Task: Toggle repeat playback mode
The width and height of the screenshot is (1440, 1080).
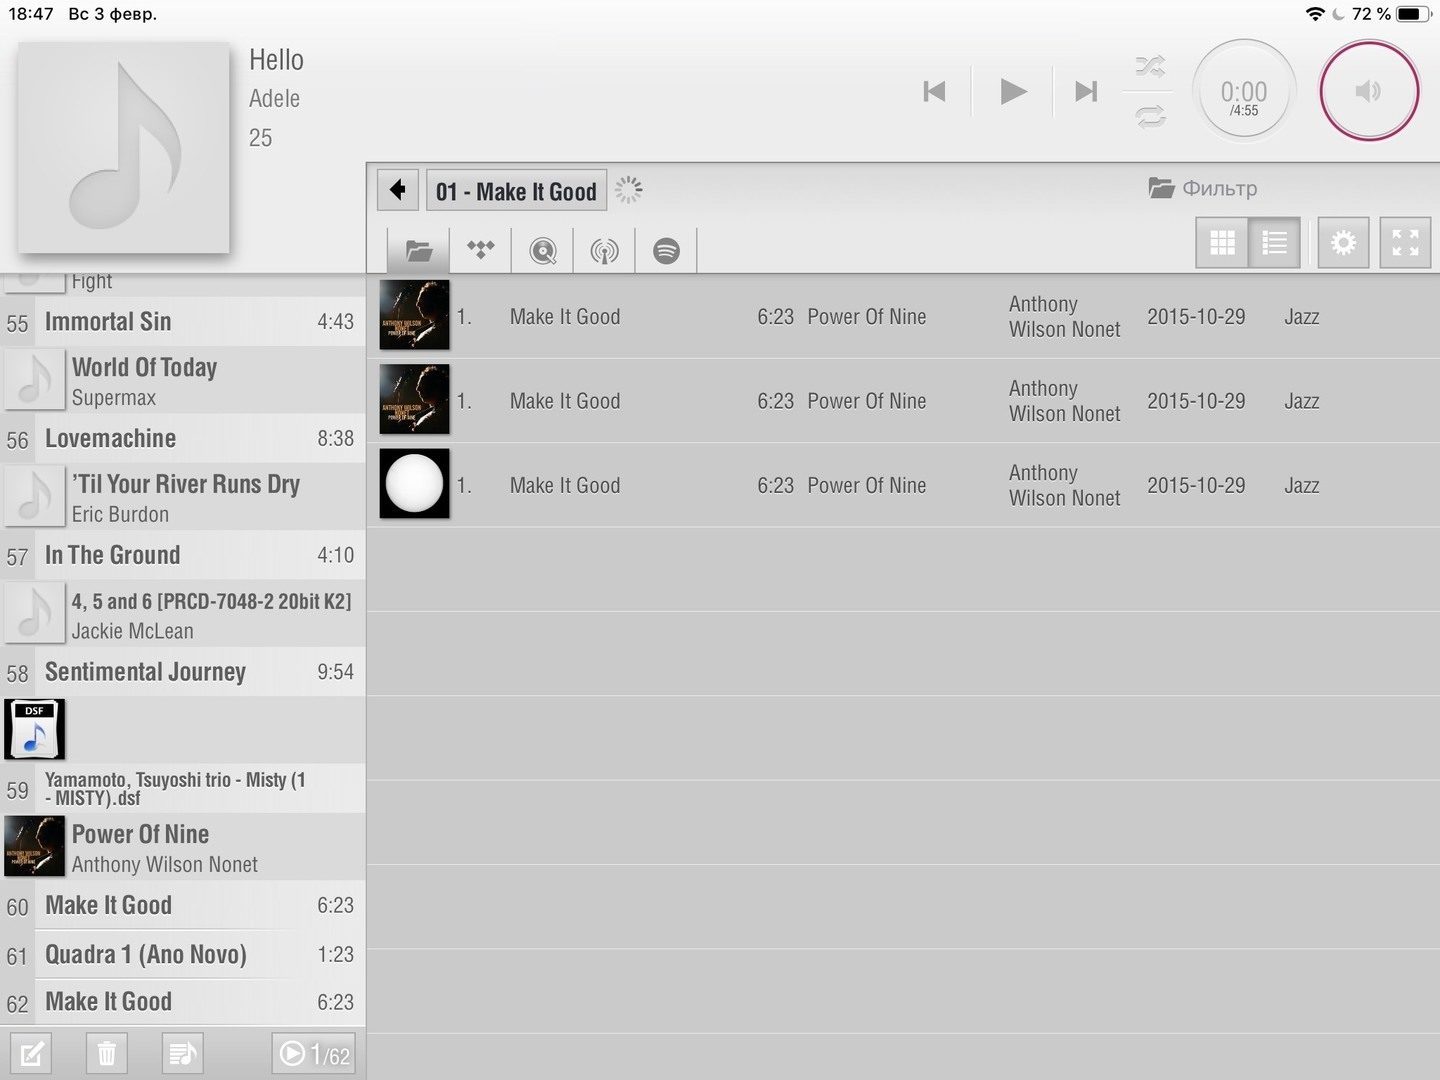Action: (1150, 117)
